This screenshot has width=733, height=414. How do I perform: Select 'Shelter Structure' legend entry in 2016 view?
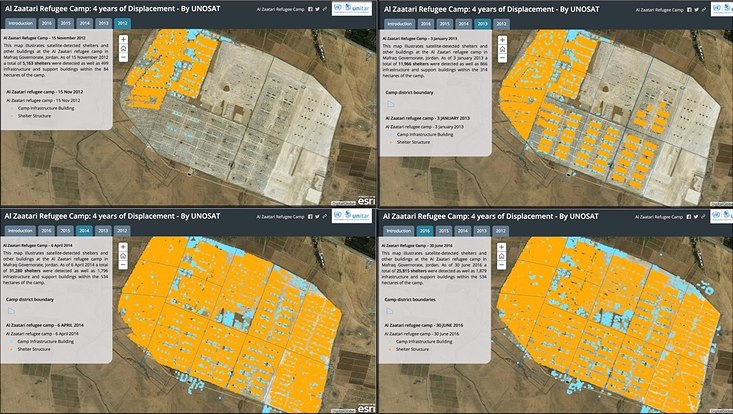413,349
